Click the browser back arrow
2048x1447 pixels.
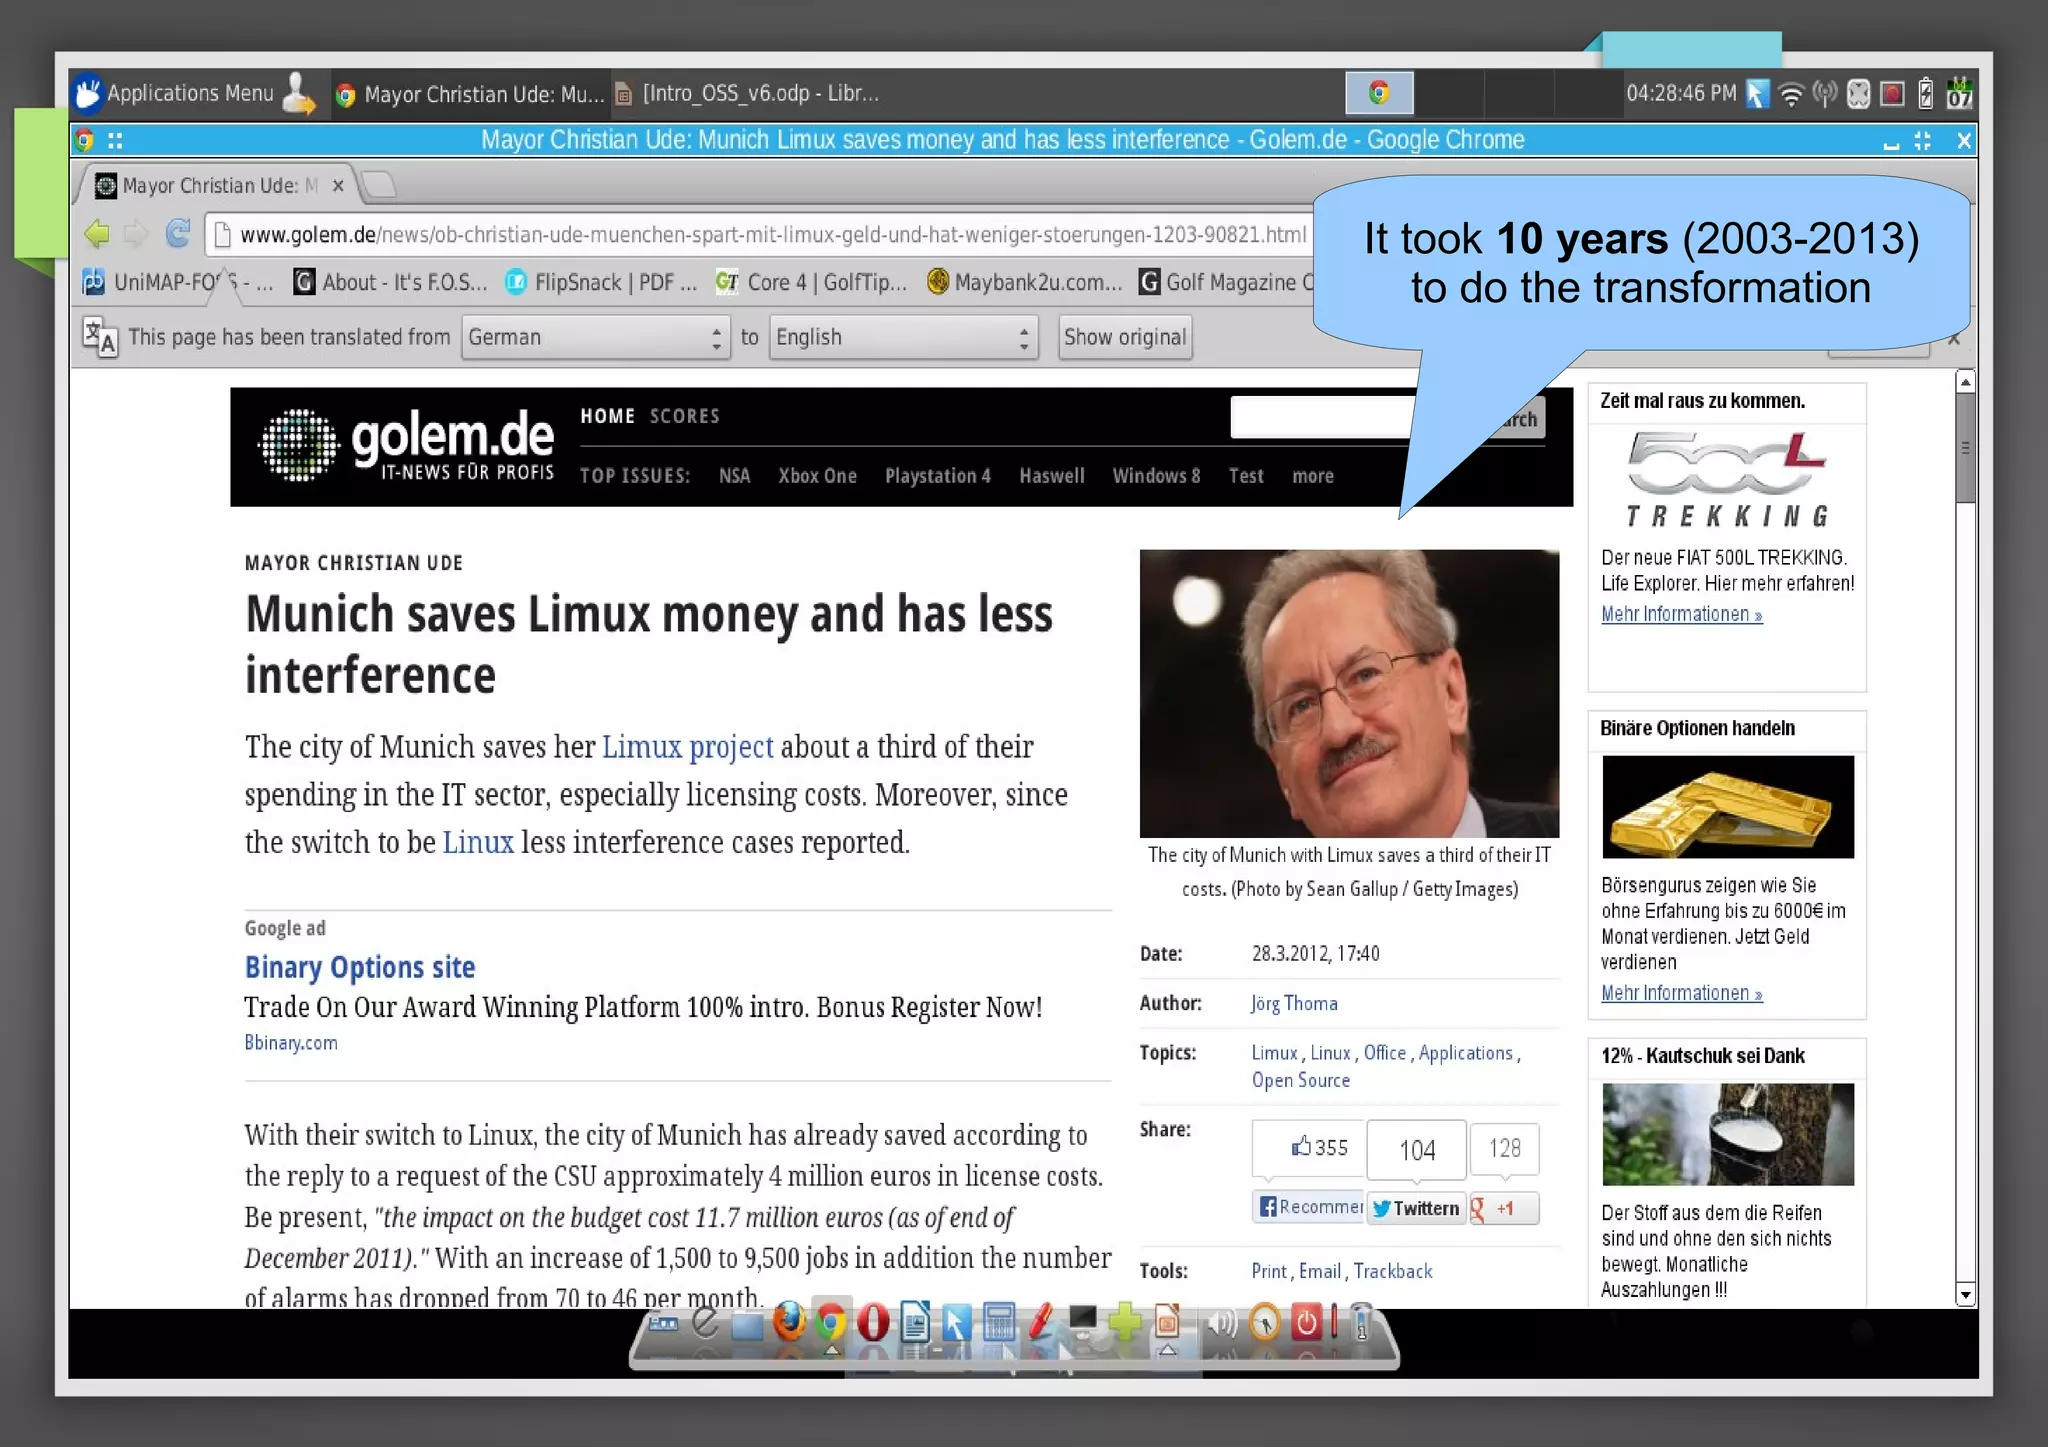point(97,234)
